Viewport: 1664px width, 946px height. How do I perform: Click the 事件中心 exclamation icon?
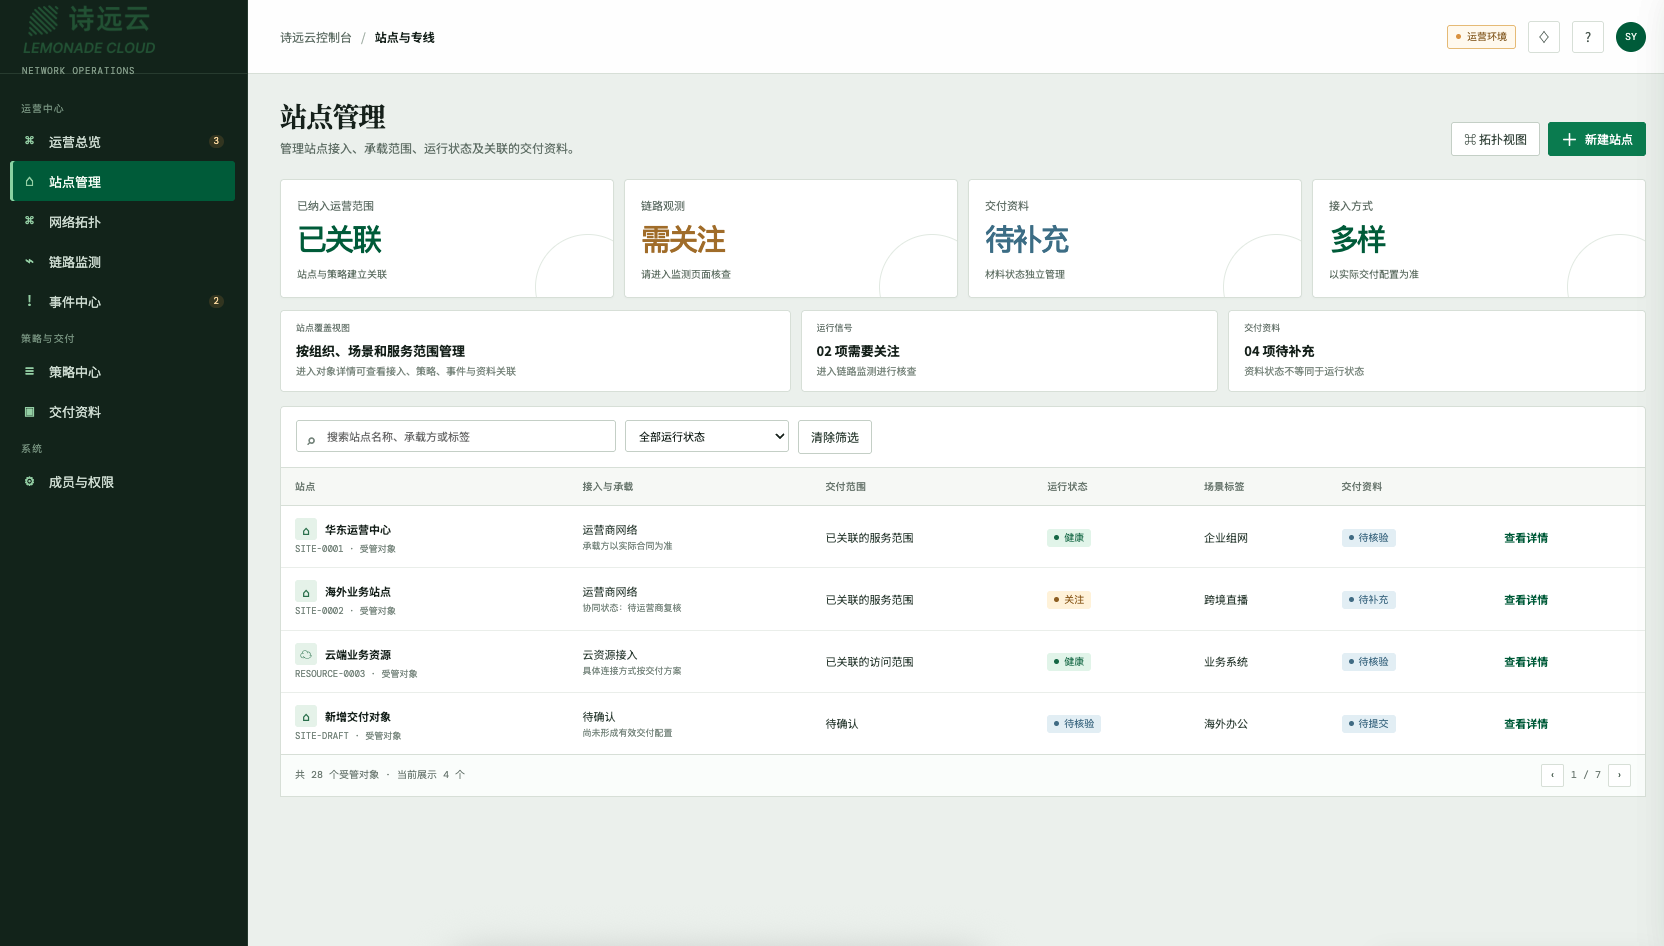29,301
